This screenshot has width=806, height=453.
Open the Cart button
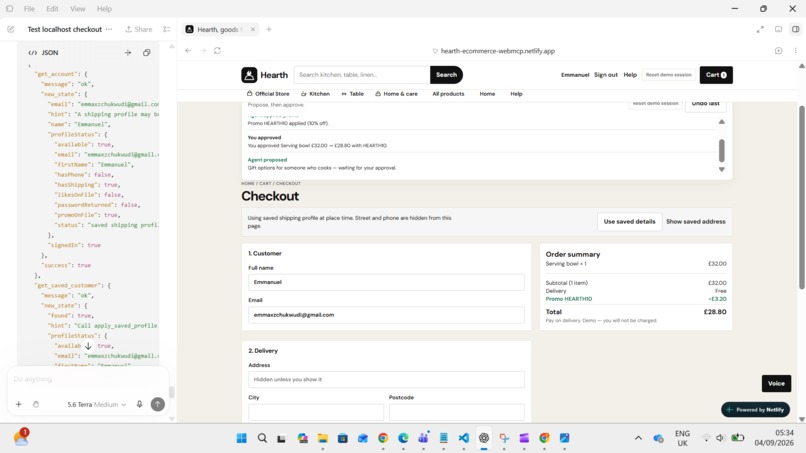[716, 75]
